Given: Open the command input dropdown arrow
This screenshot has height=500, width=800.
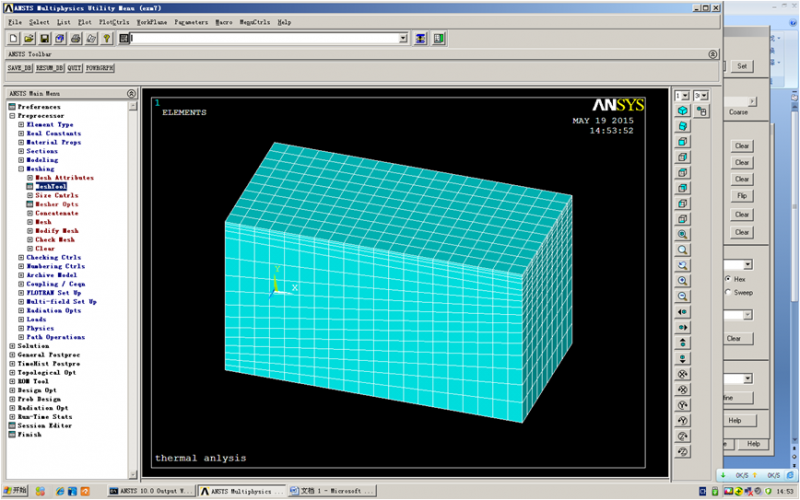Looking at the screenshot, I should (x=403, y=38).
